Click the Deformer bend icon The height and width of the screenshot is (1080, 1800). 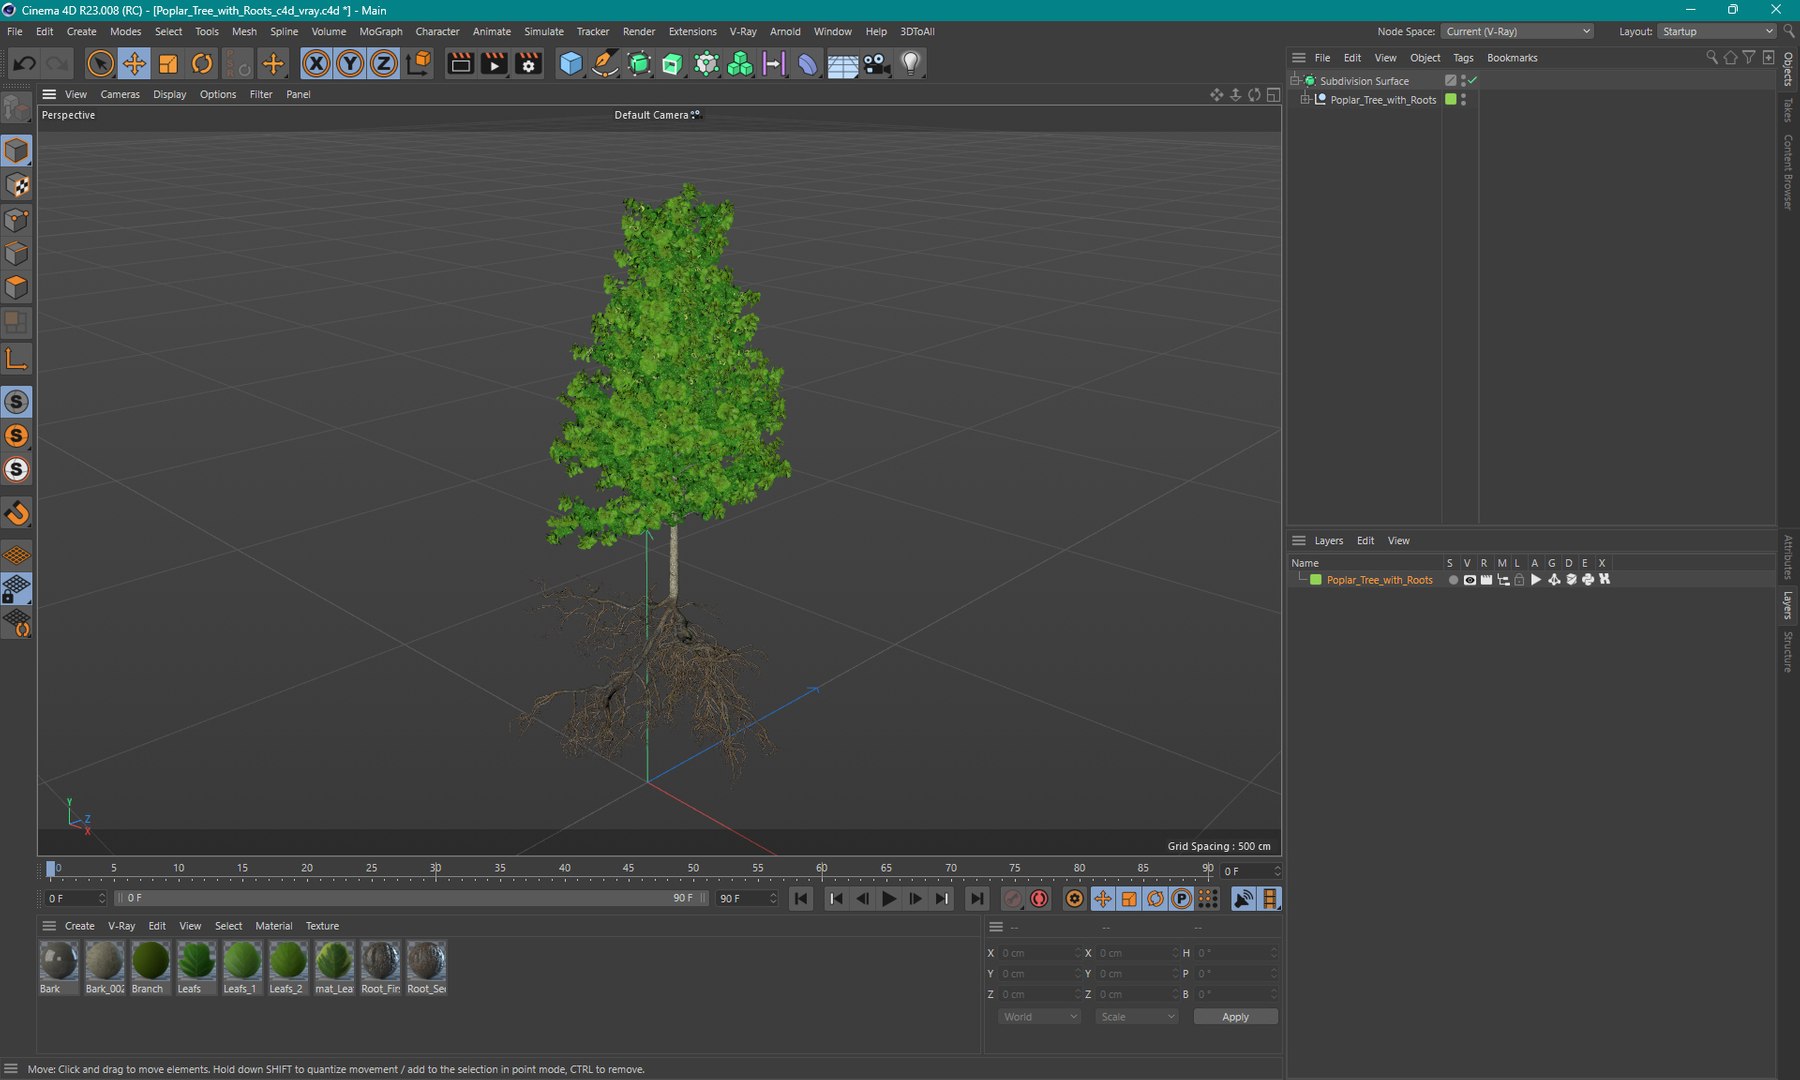point(808,64)
